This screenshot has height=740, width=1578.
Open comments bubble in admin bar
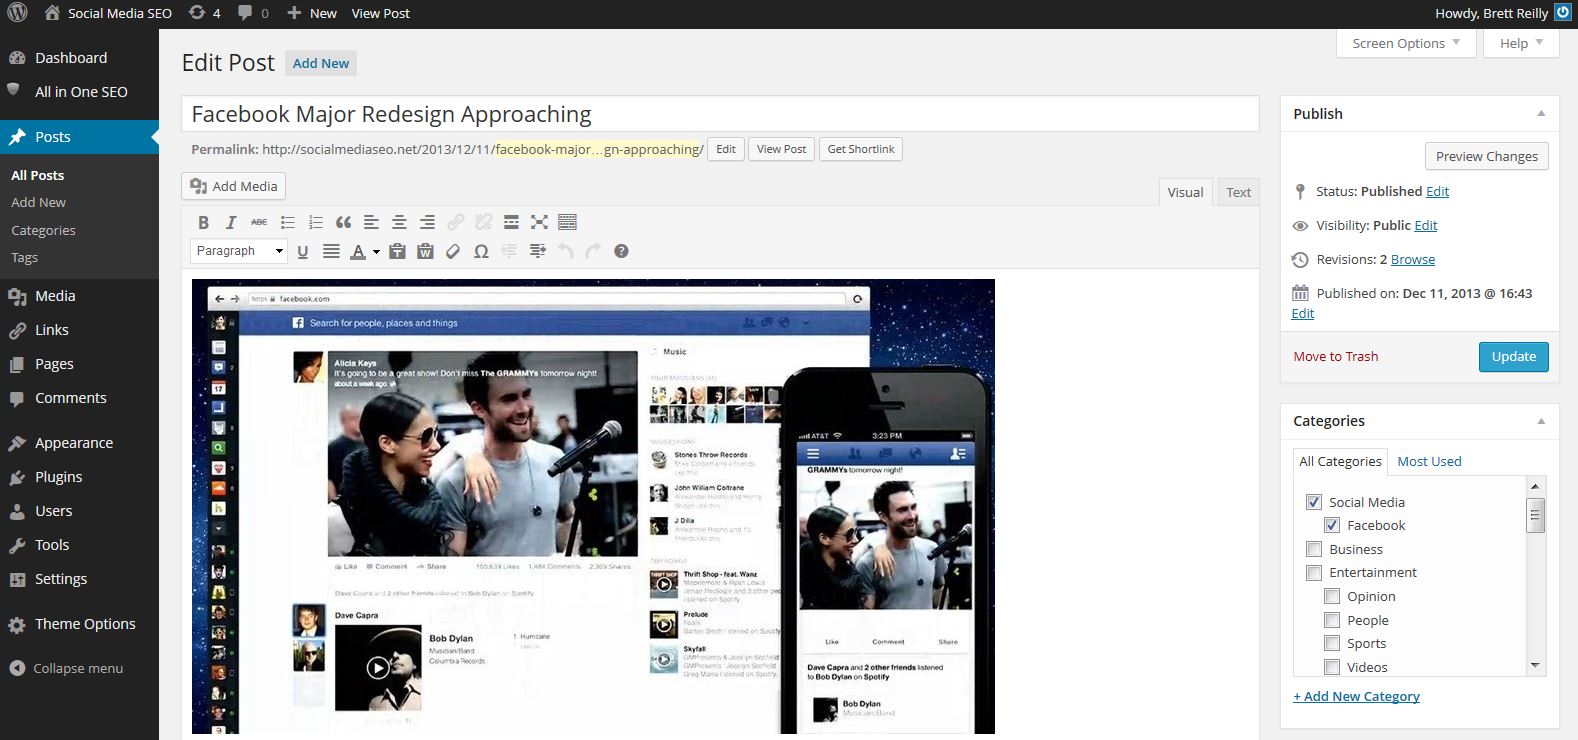253,13
